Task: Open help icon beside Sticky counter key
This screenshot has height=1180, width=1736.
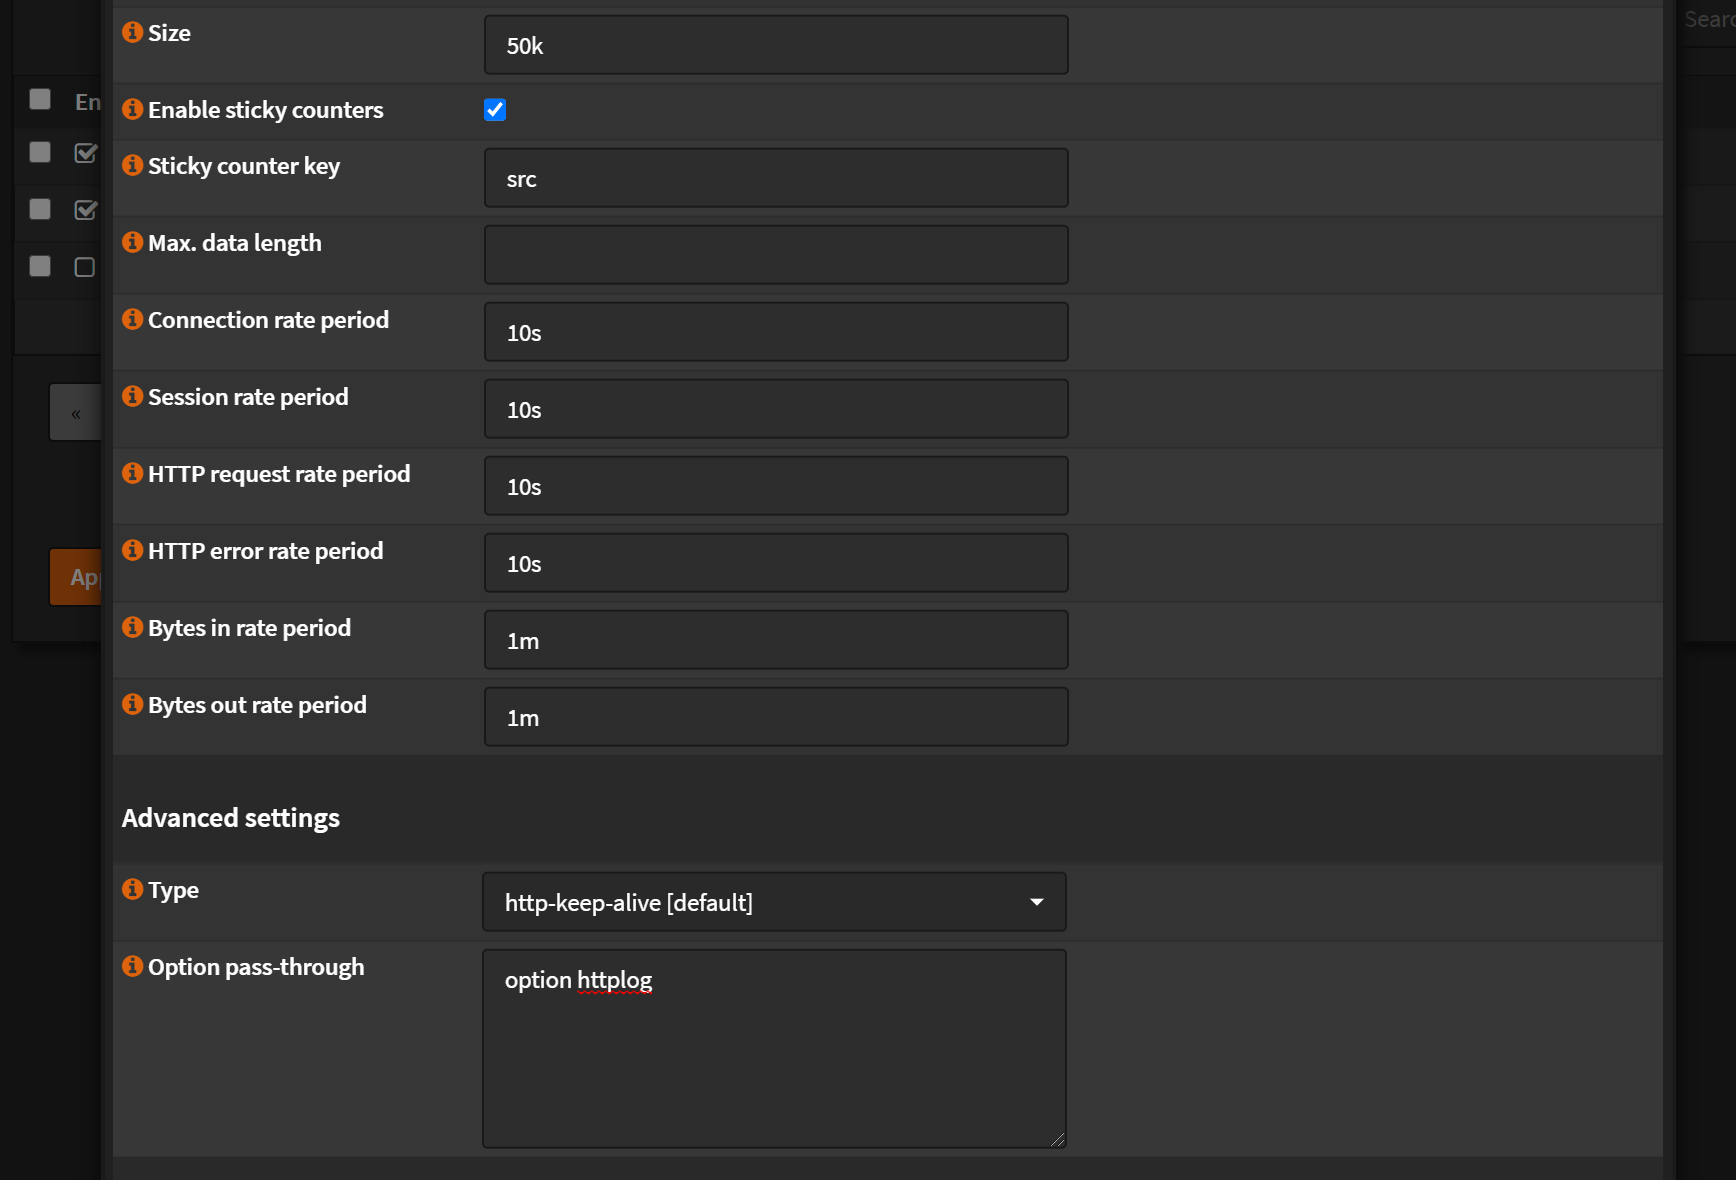Action: (x=132, y=165)
